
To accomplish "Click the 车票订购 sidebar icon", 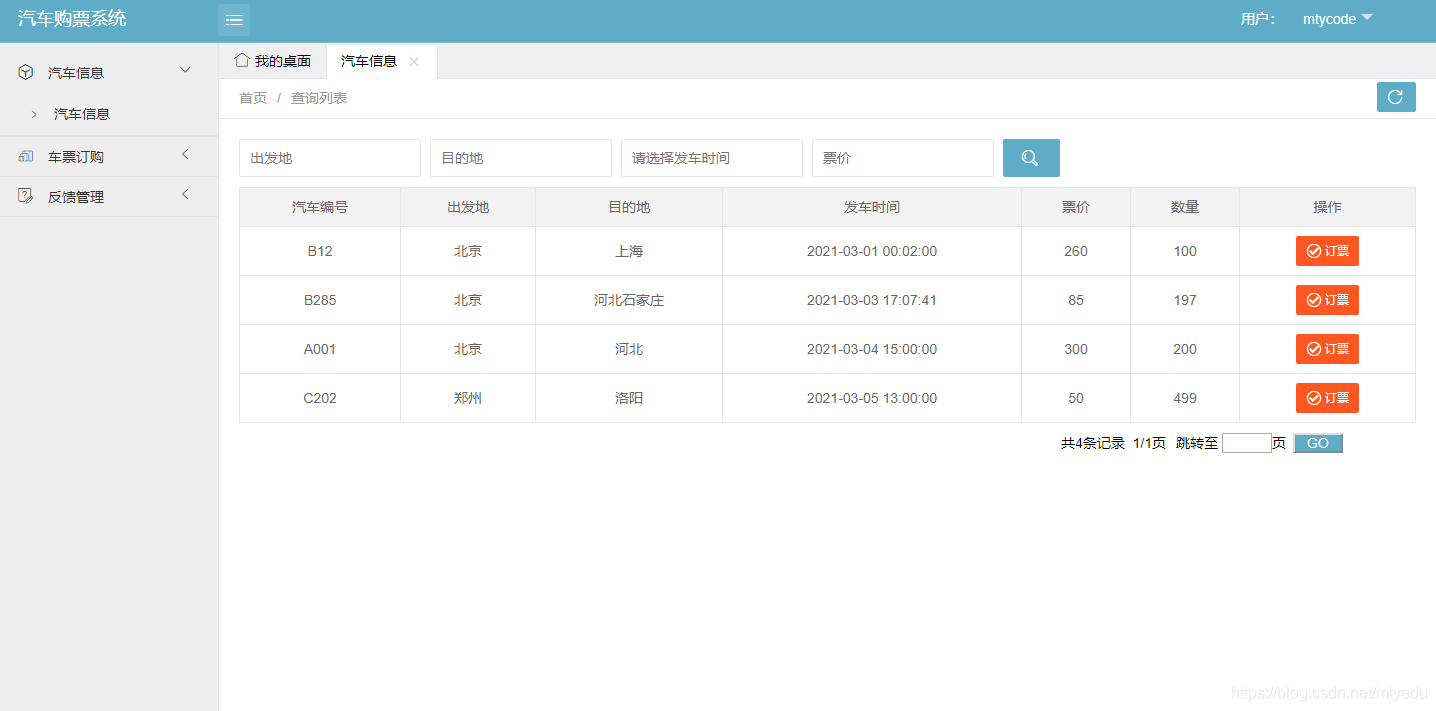I will (26, 156).
